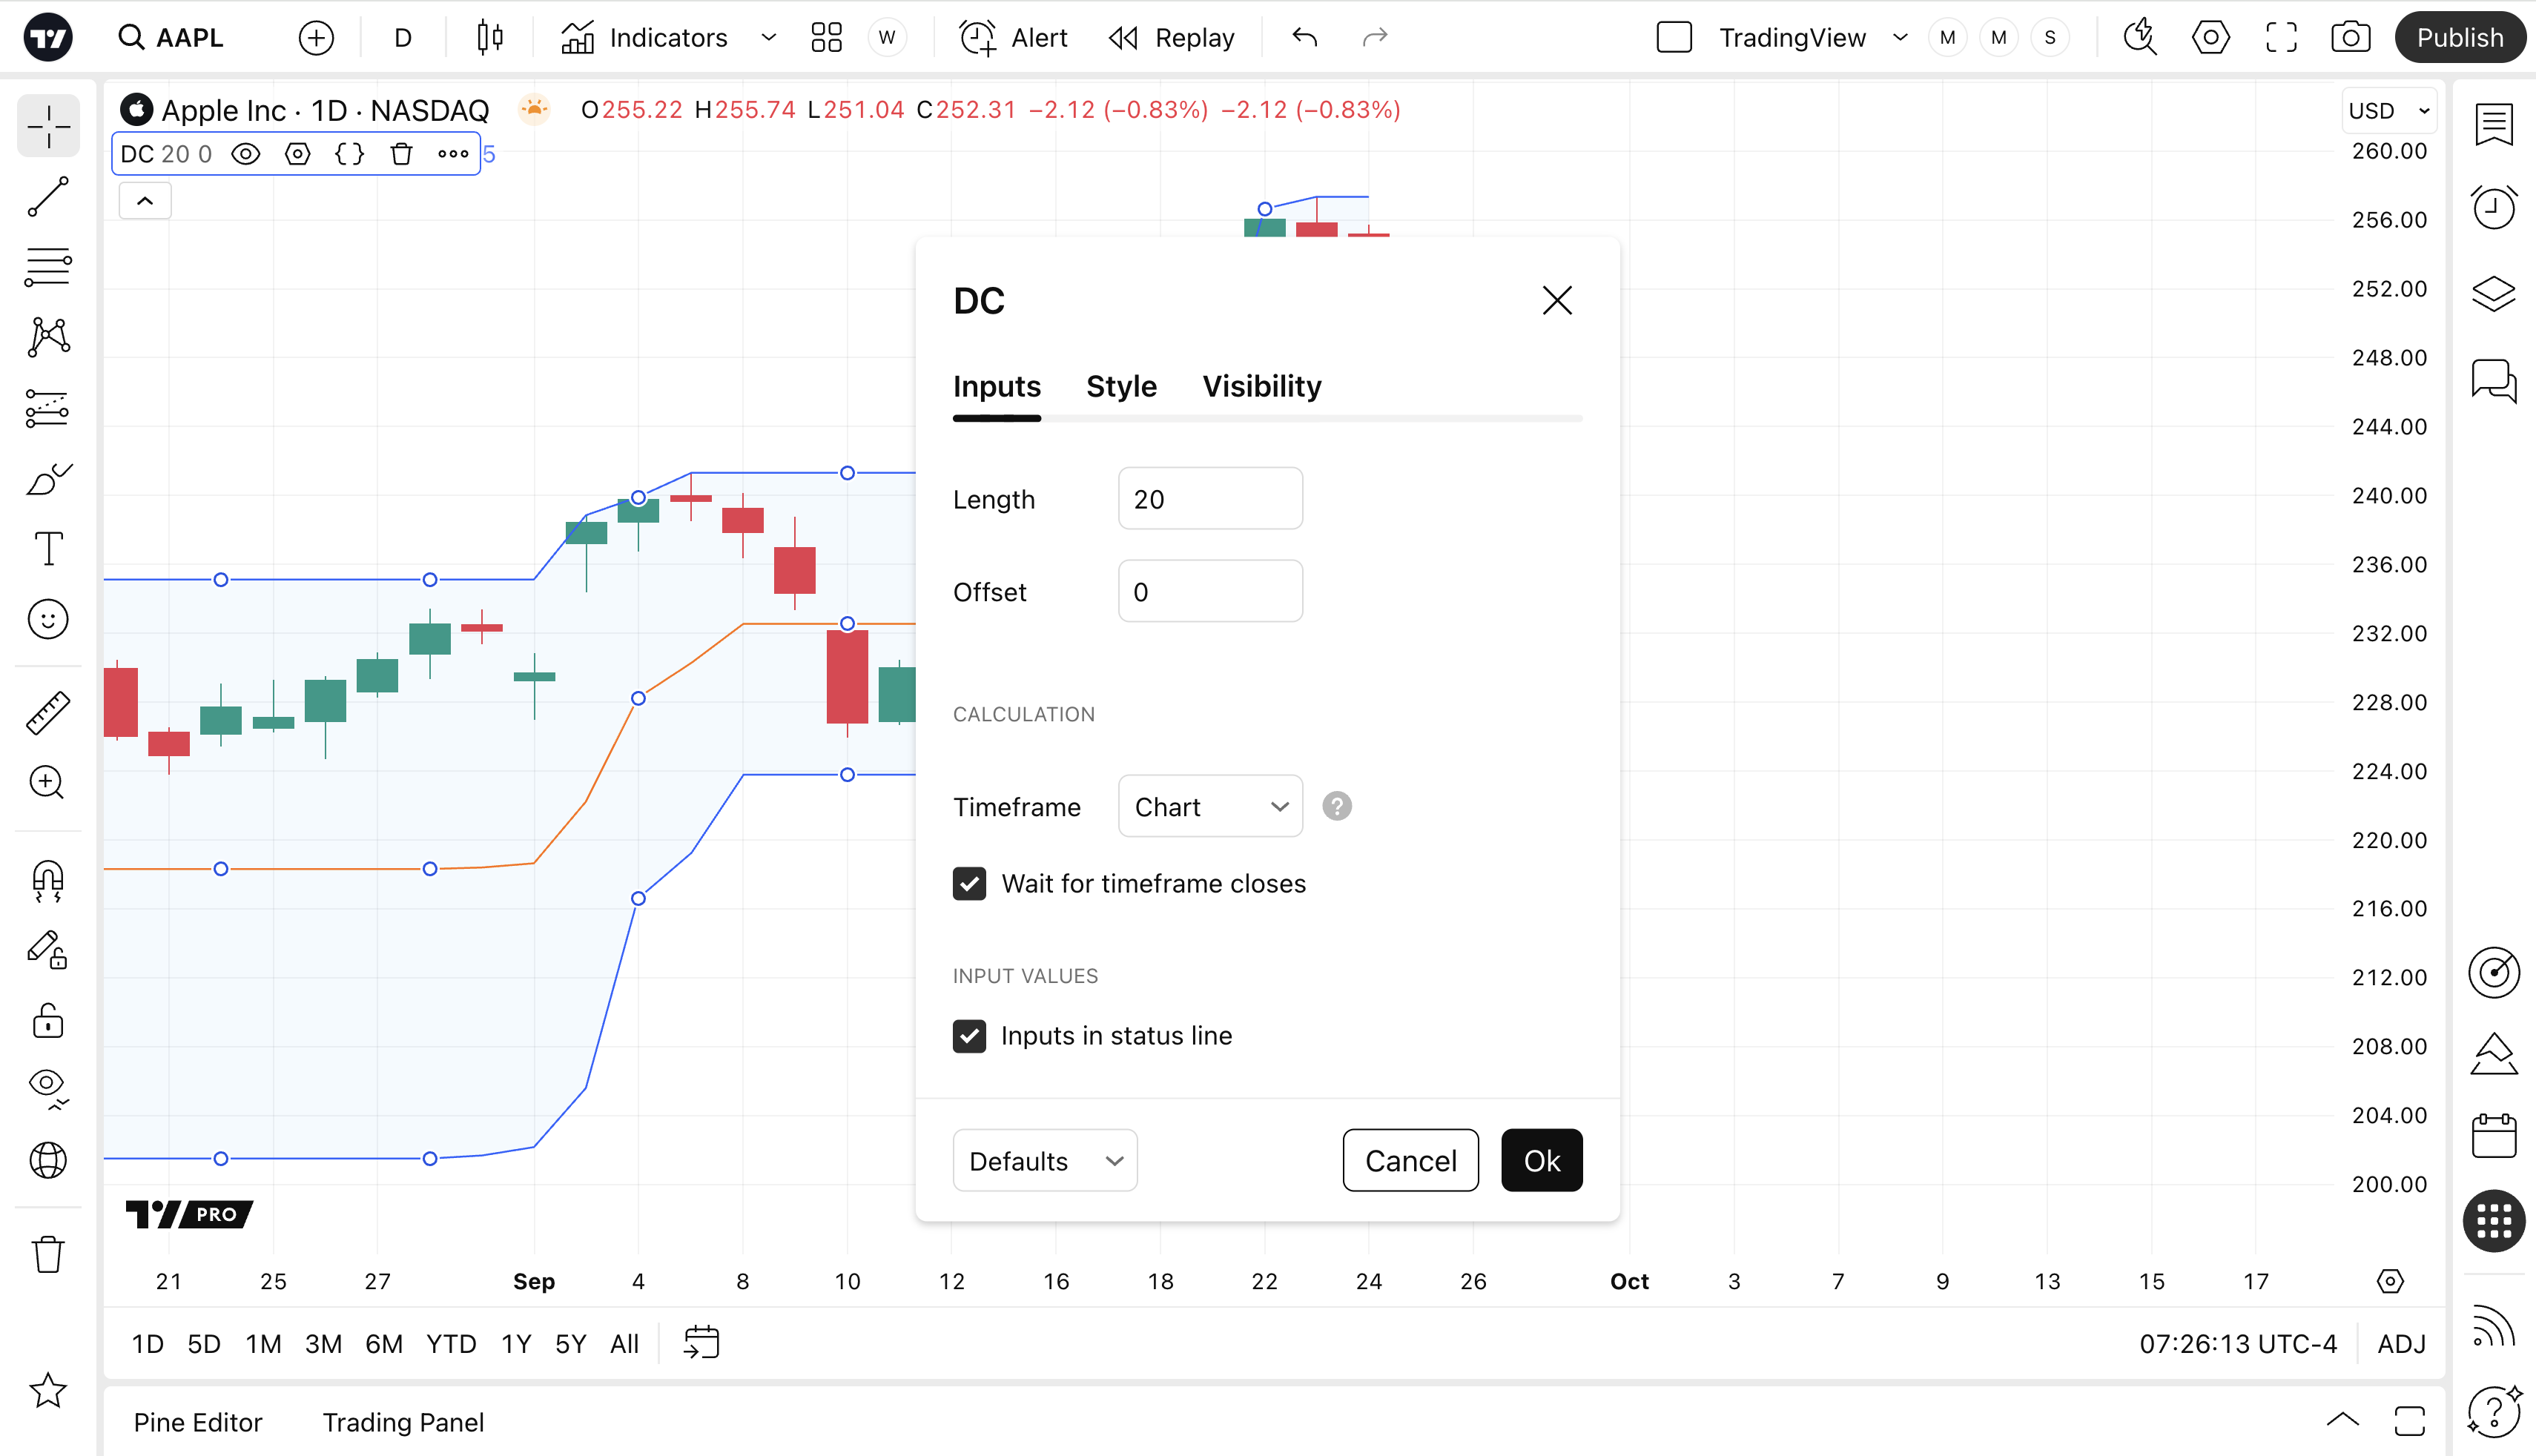Select the Trend Line drawing tool
Screen dimensions: 2536x1456
pyautogui.click(x=48, y=197)
